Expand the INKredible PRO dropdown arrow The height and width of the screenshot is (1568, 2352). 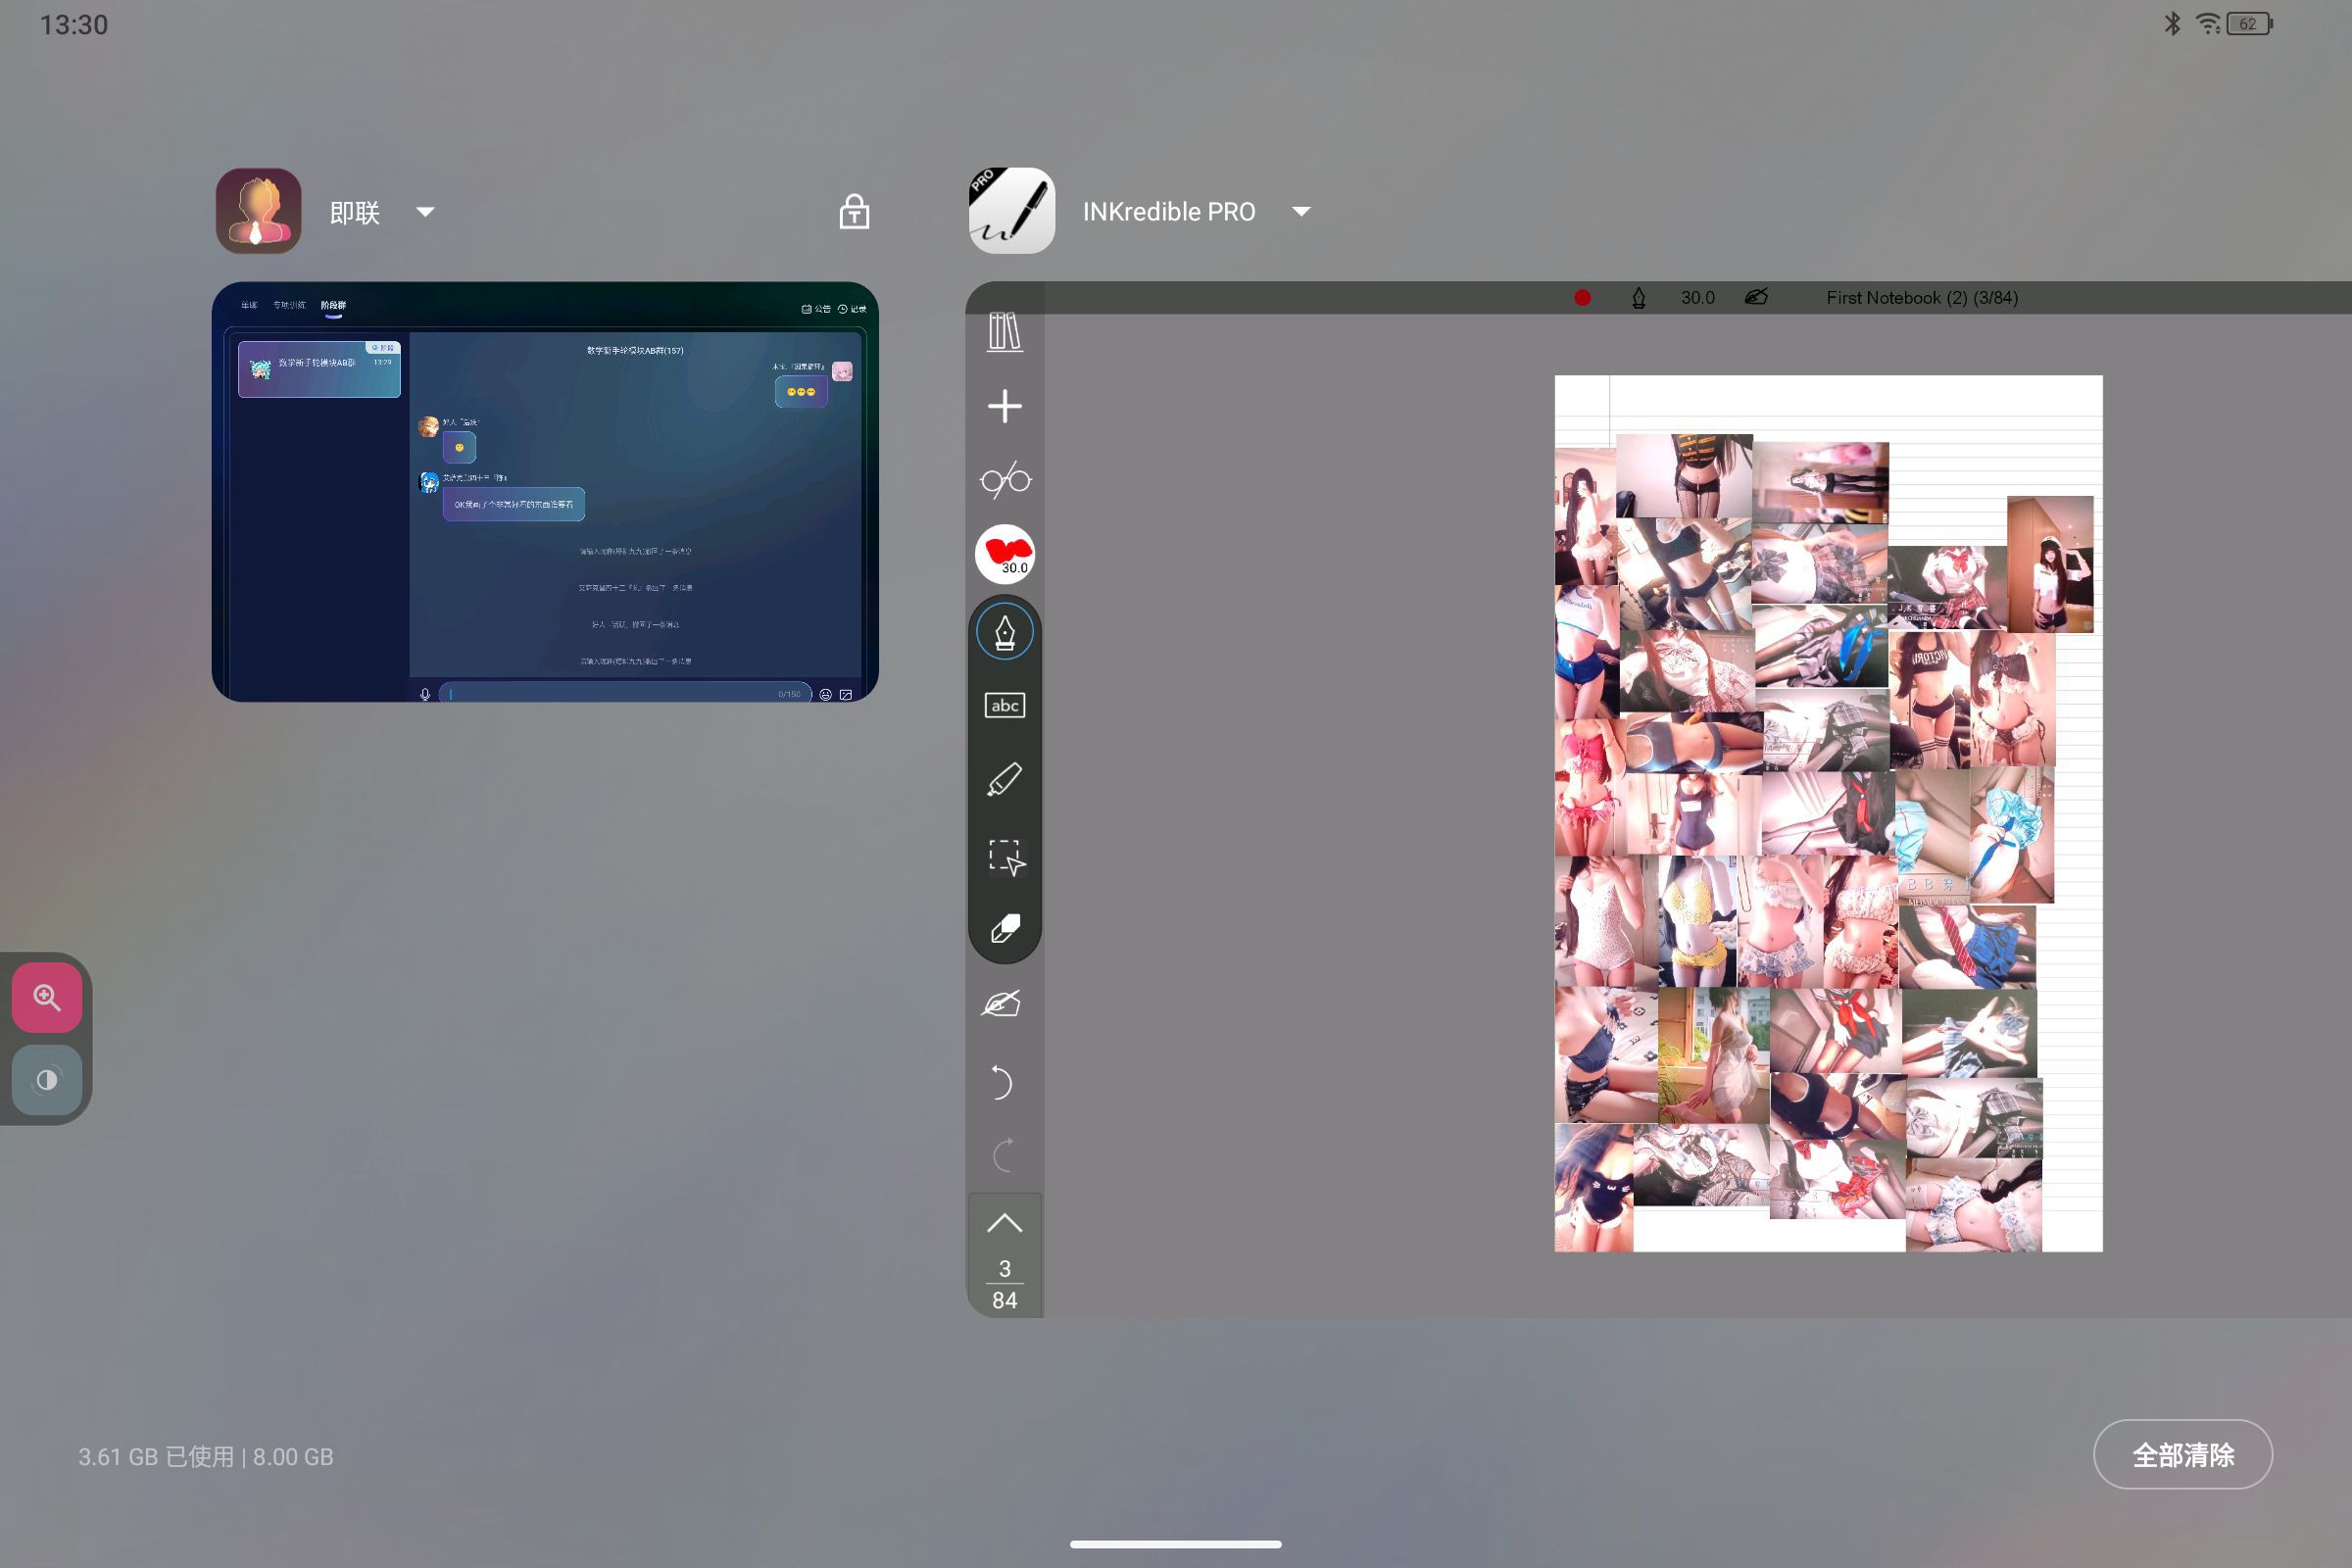tap(1301, 212)
